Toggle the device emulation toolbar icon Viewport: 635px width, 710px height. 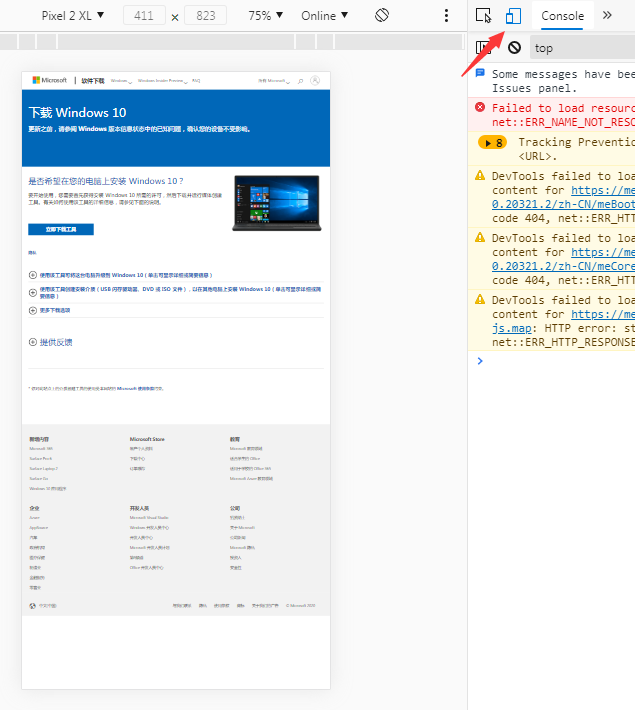513,16
